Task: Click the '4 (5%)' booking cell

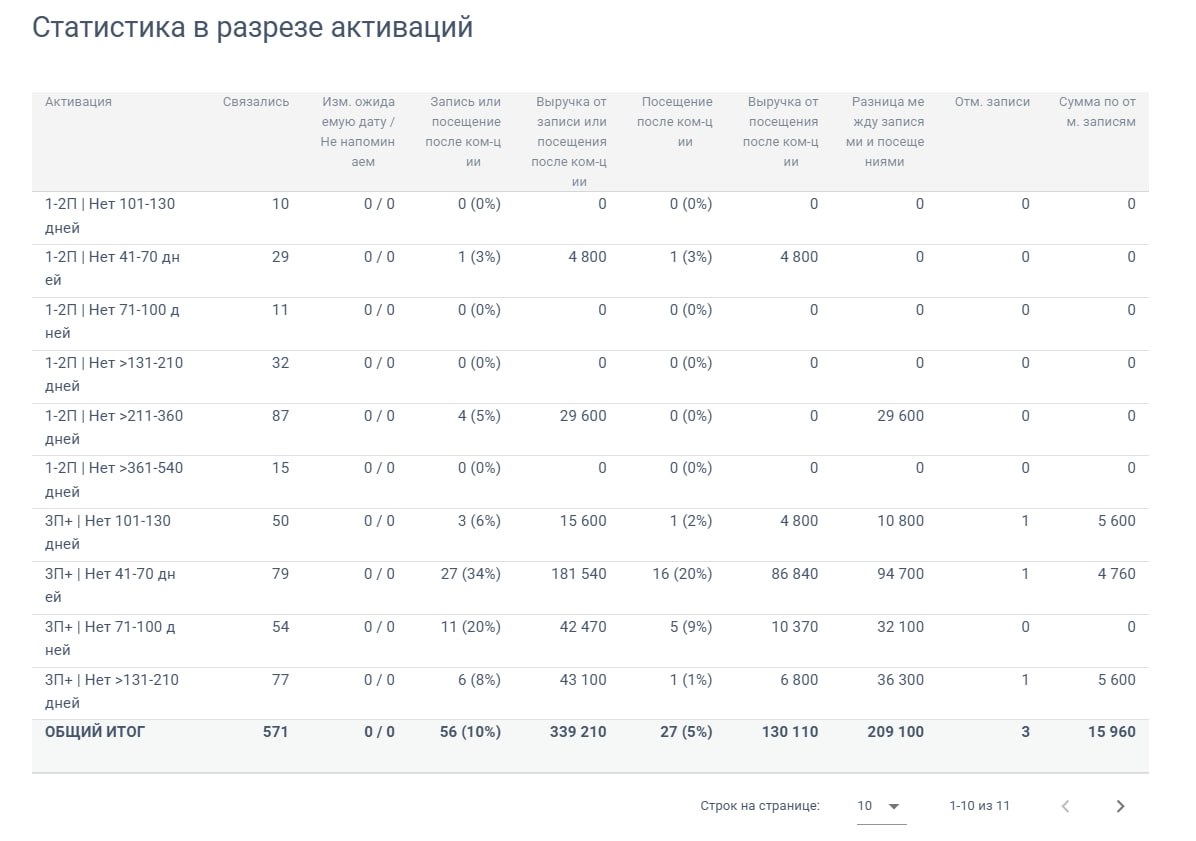Action: (x=479, y=416)
